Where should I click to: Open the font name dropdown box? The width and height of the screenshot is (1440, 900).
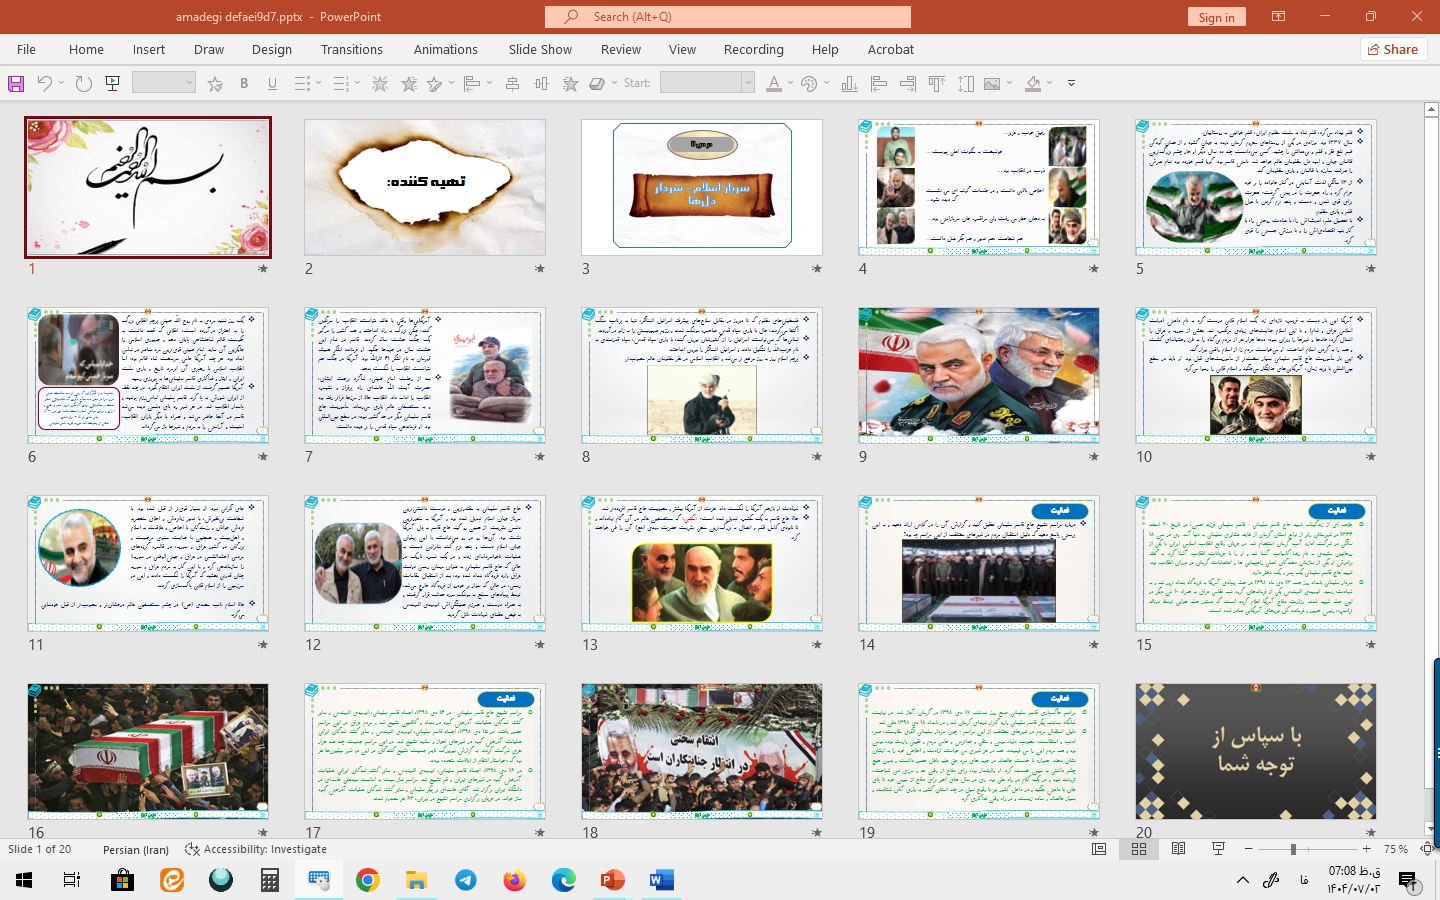(164, 84)
